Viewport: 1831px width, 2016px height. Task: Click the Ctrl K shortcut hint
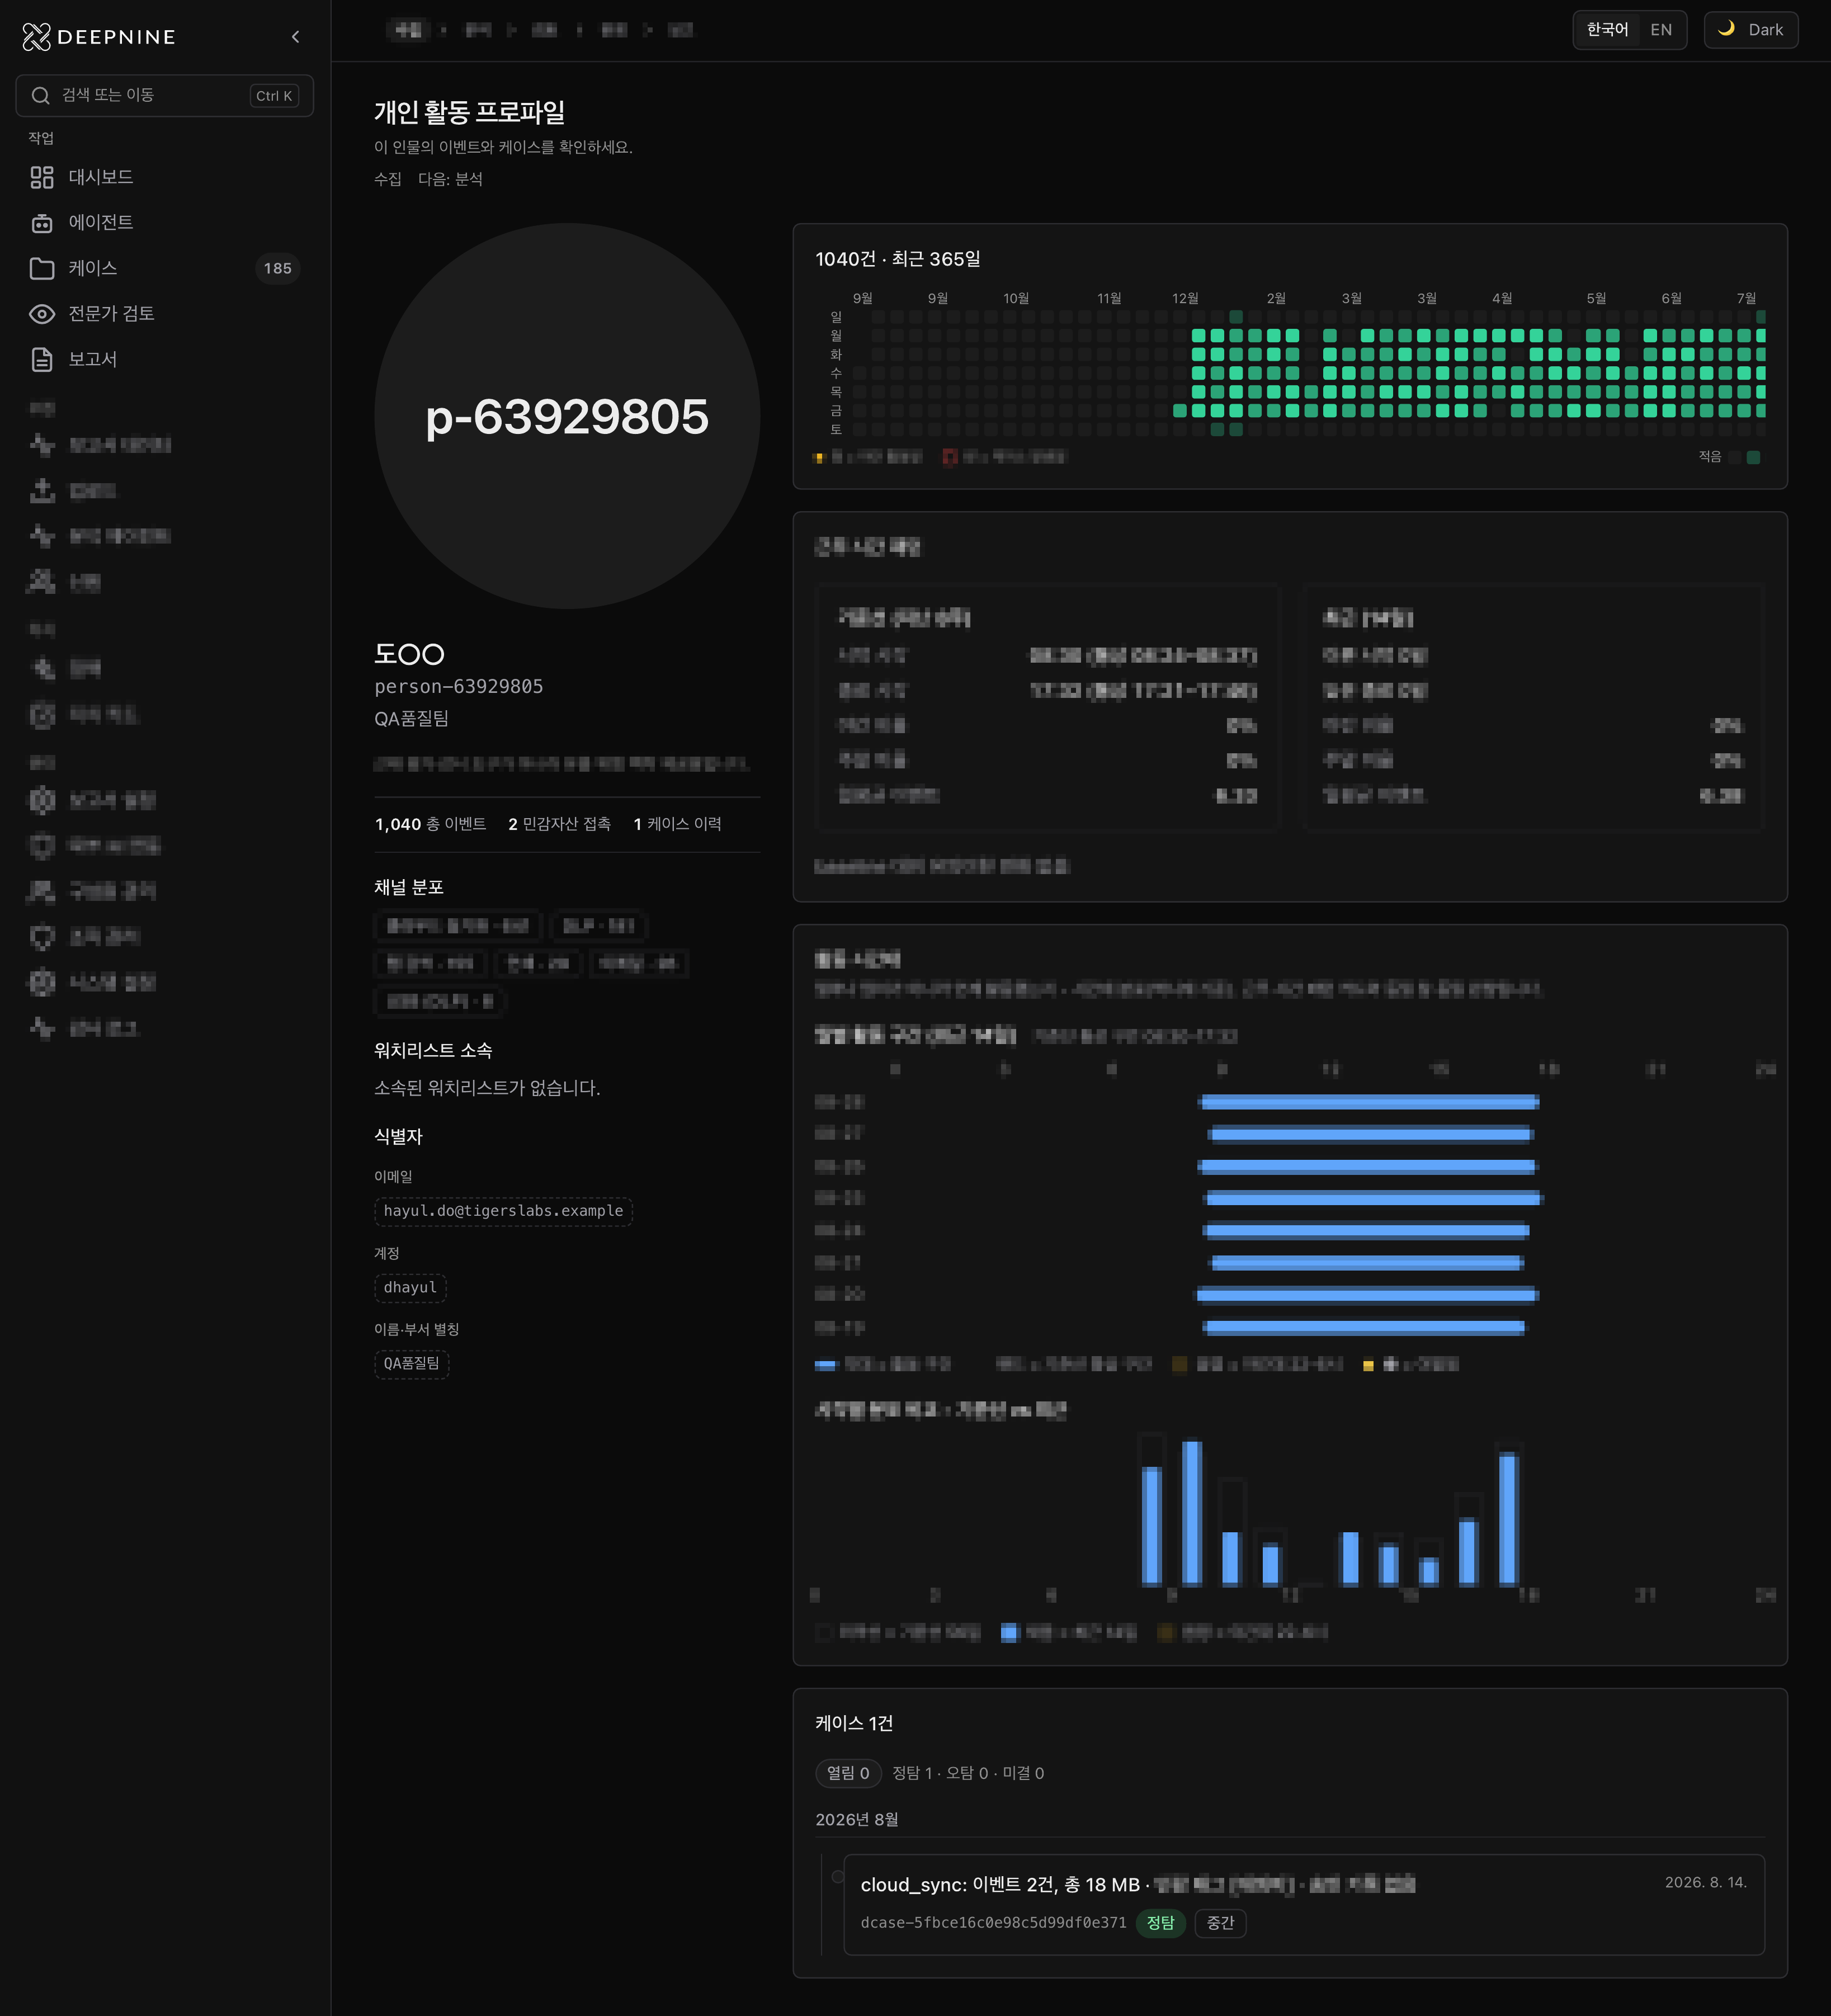tap(274, 96)
